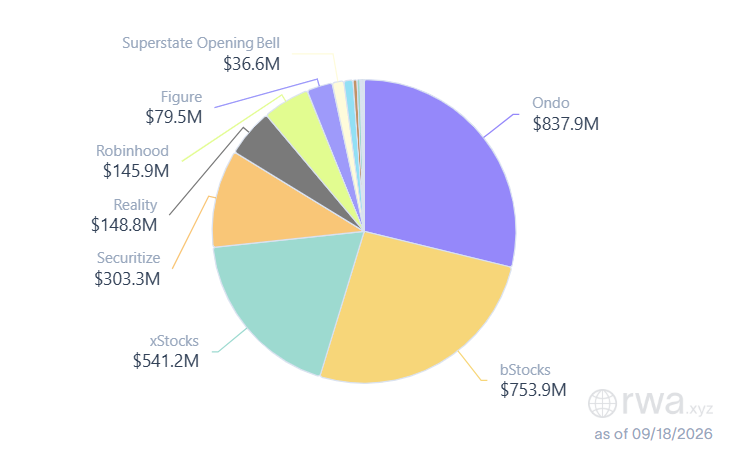The width and height of the screenshot is (732, 453).
Task: Select the $145.9M value
Action: click(x=136, y=171)
